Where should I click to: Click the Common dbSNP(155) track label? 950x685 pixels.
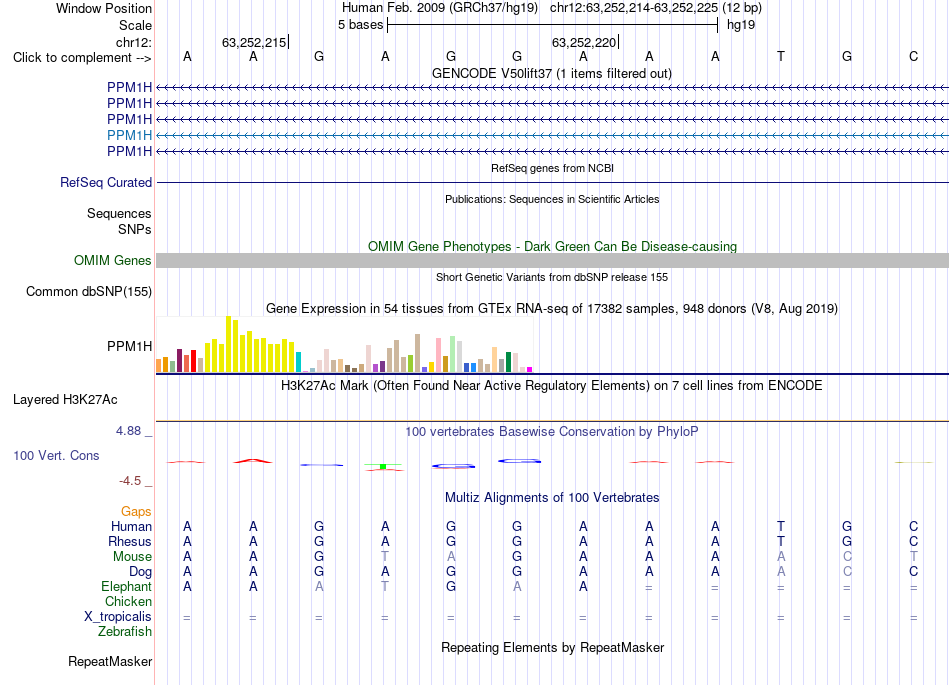tap(88, 291)
